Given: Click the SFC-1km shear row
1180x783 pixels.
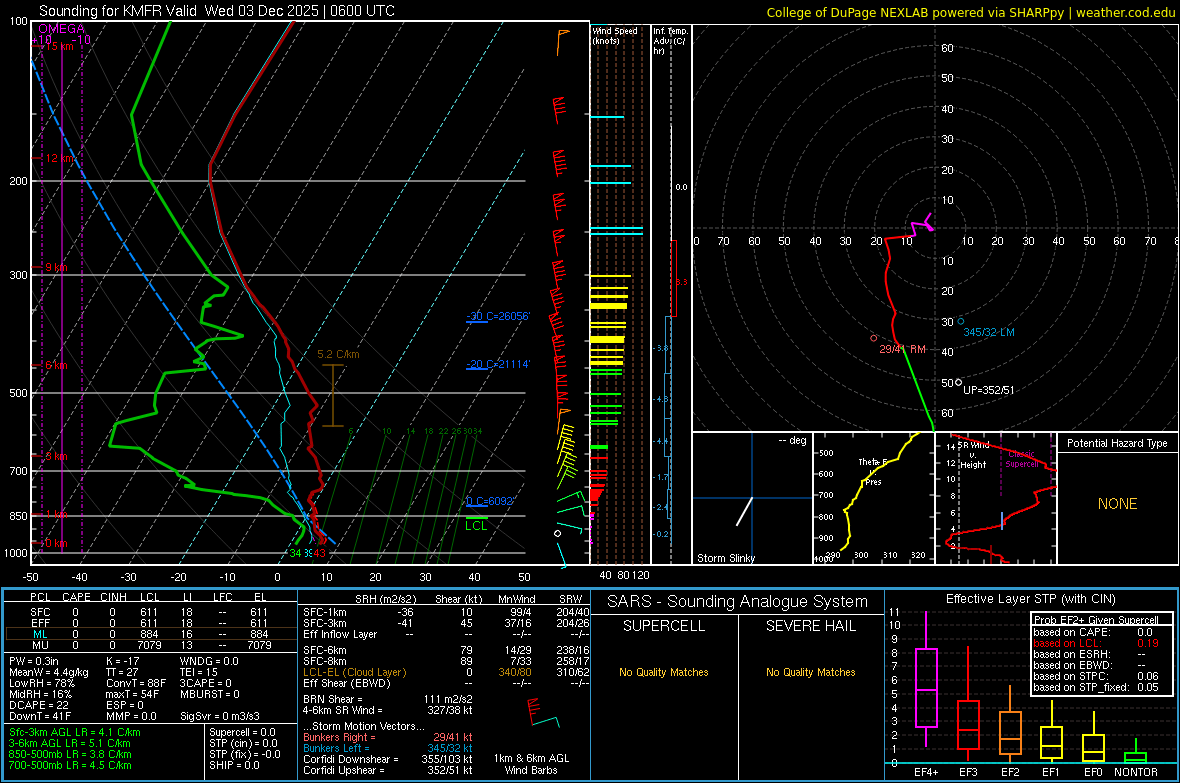Looking at the screenshot, I should click(x=446, y=612).
